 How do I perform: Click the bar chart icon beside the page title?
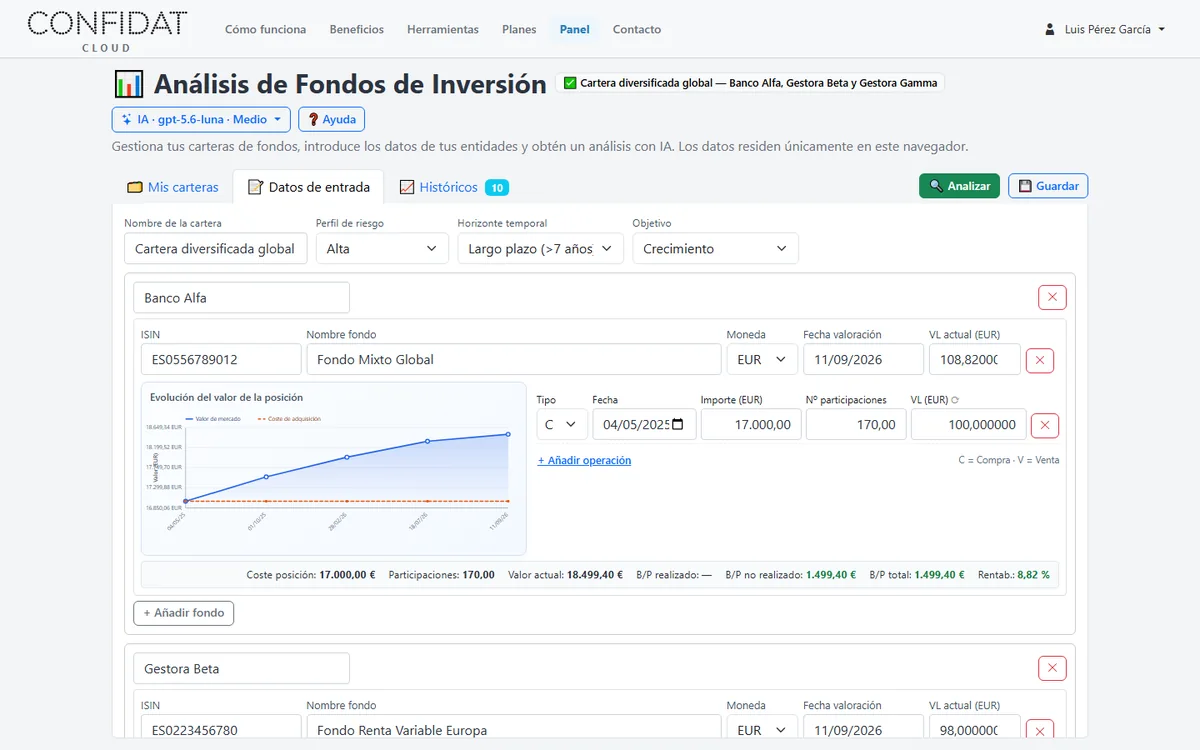pos(129,84)
